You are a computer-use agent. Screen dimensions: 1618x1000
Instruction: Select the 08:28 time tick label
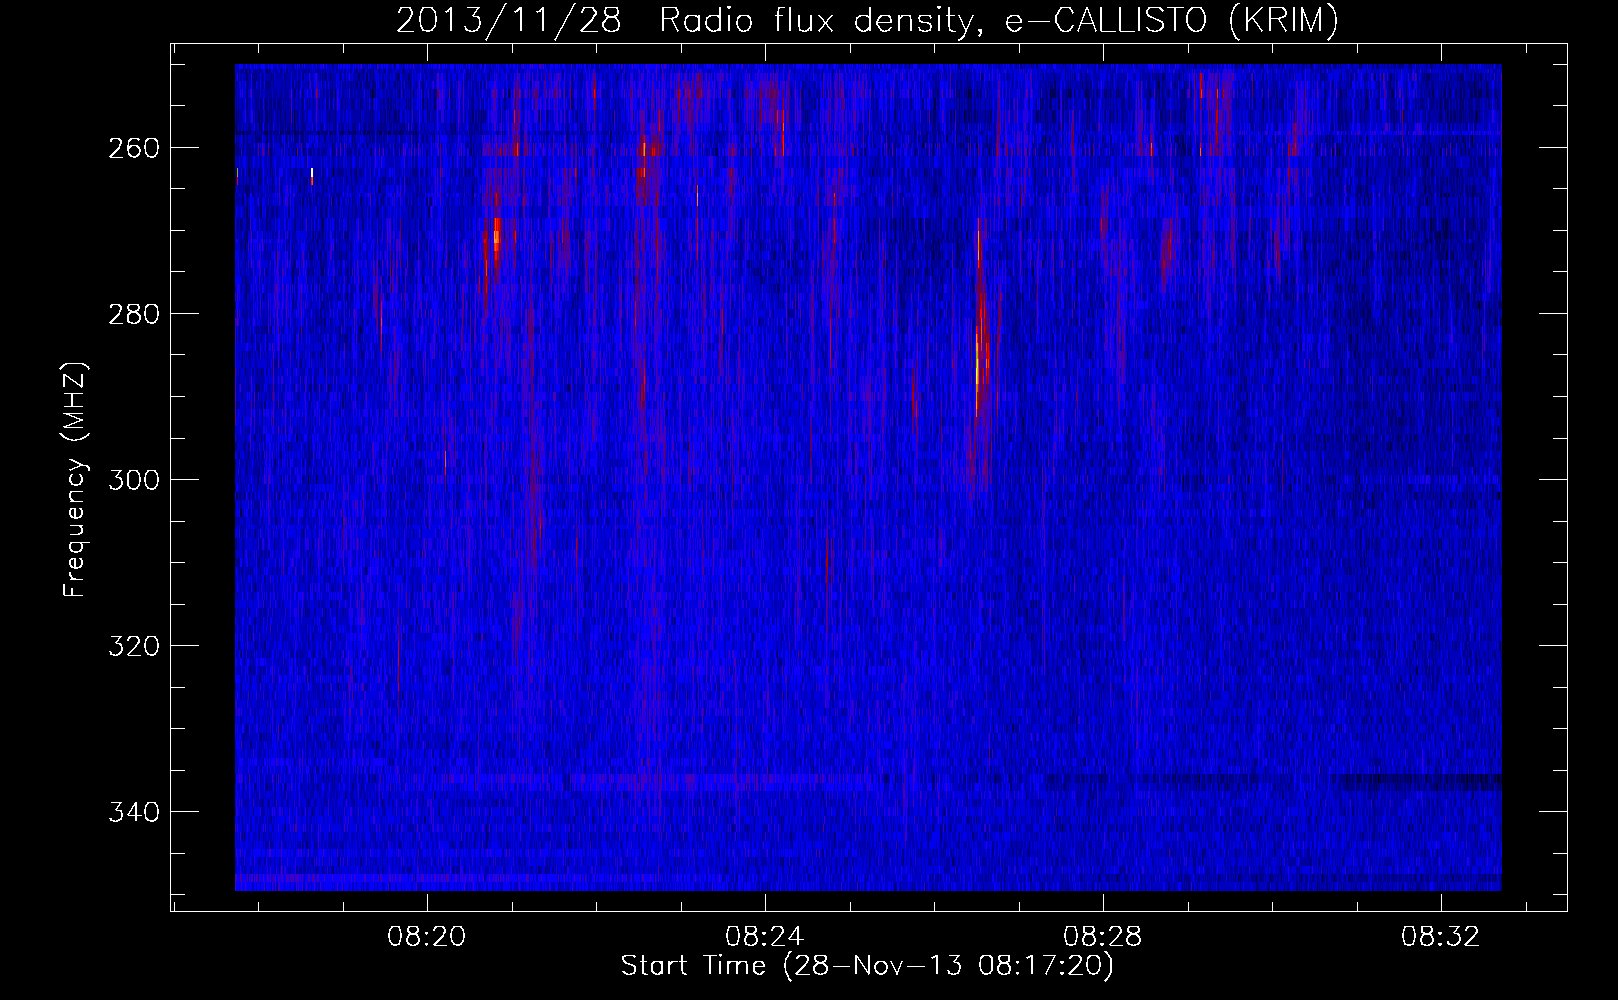(x=1103, y=937)
